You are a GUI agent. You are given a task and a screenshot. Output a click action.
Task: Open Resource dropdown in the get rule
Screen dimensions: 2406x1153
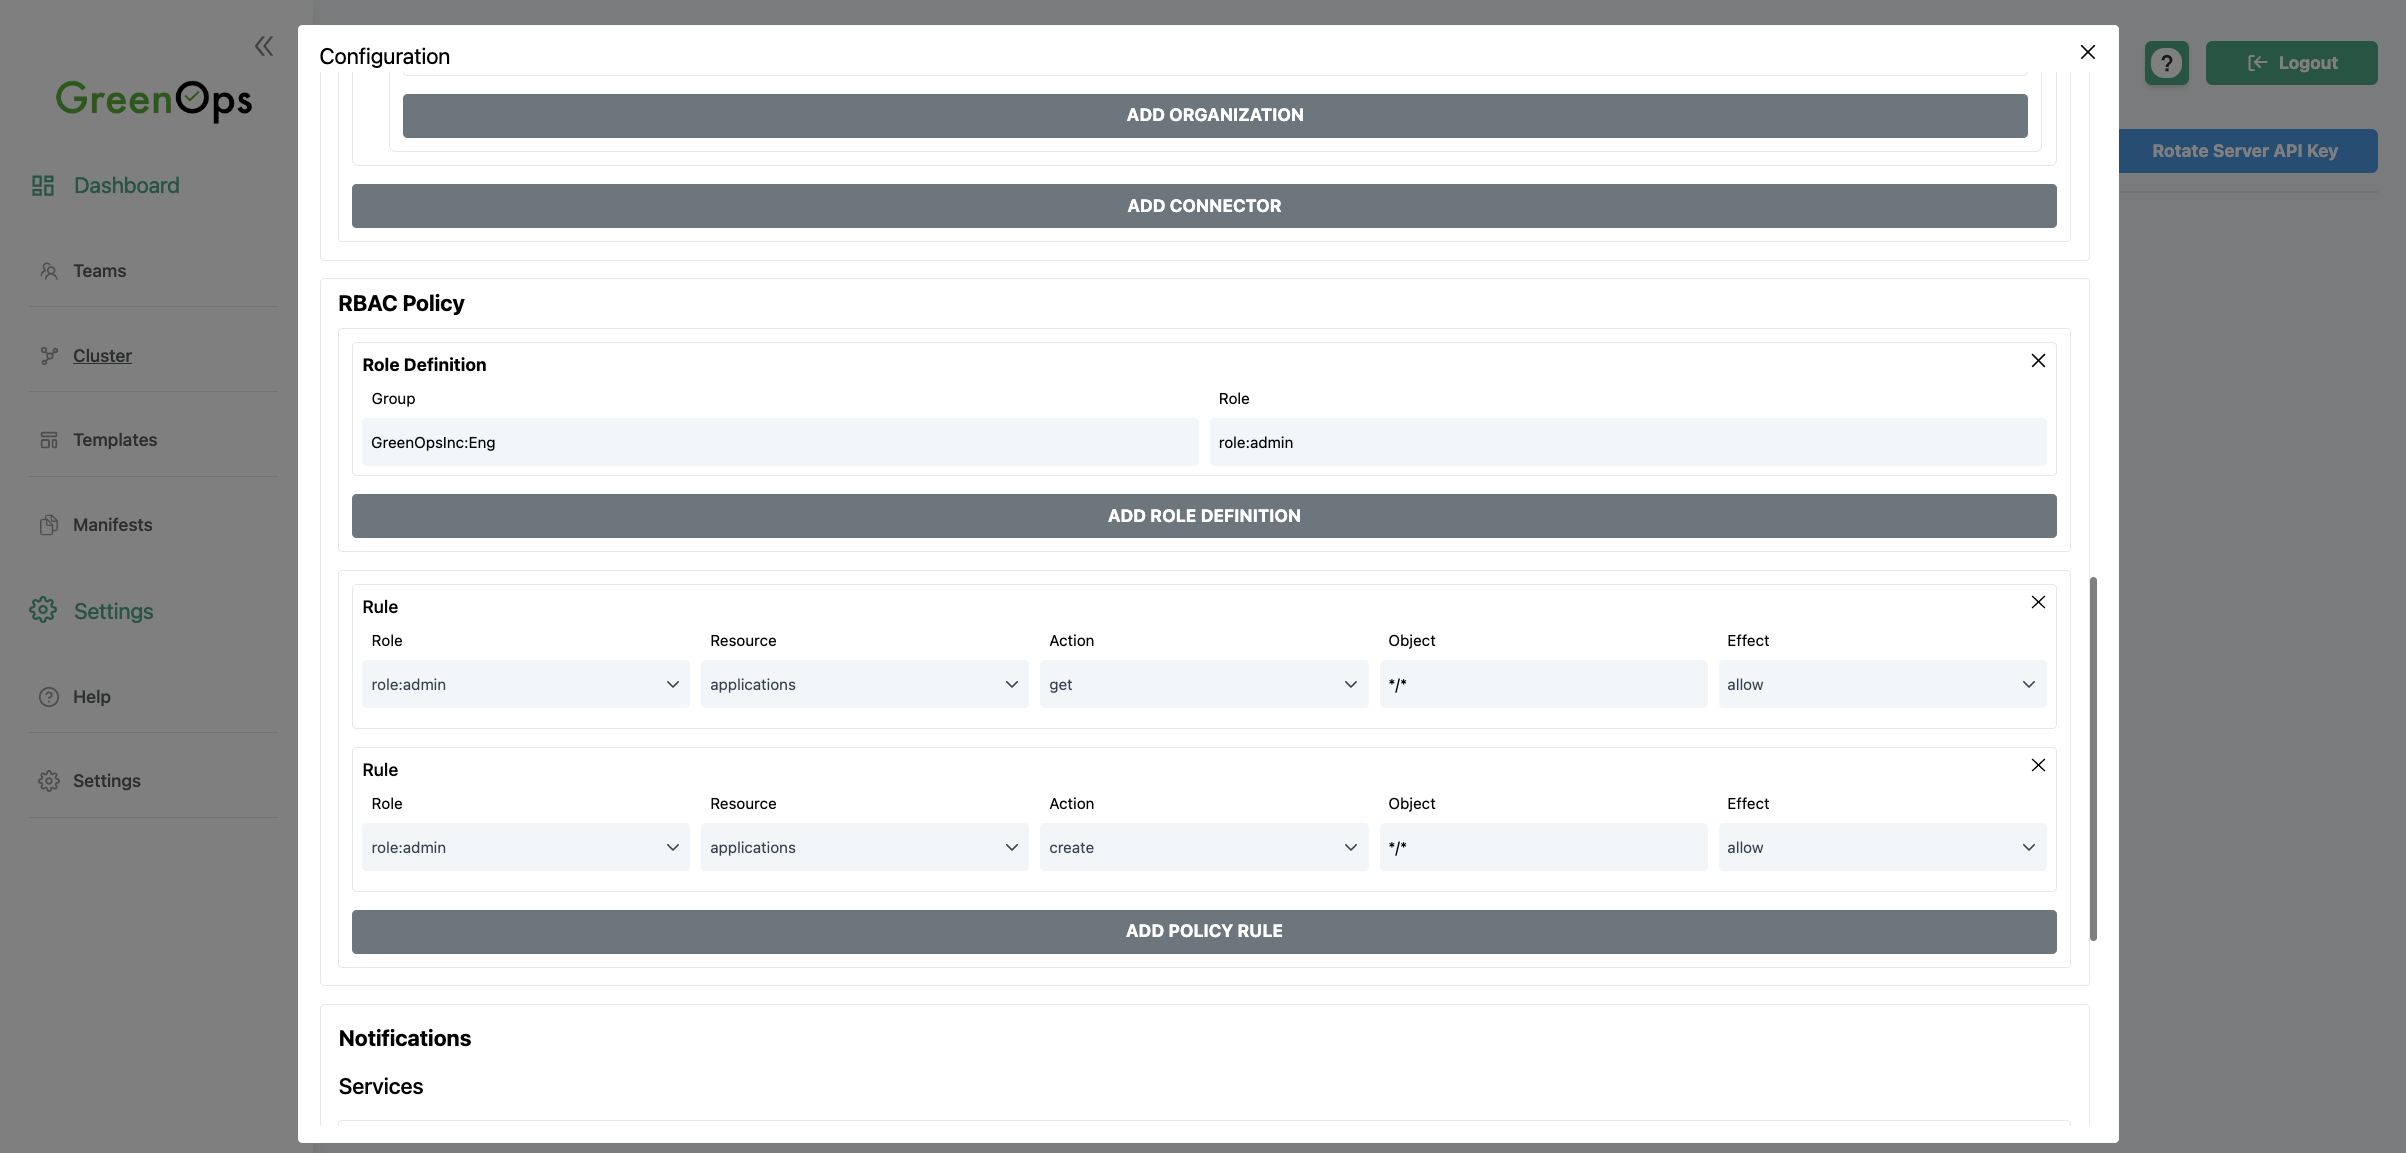(864, 684)
